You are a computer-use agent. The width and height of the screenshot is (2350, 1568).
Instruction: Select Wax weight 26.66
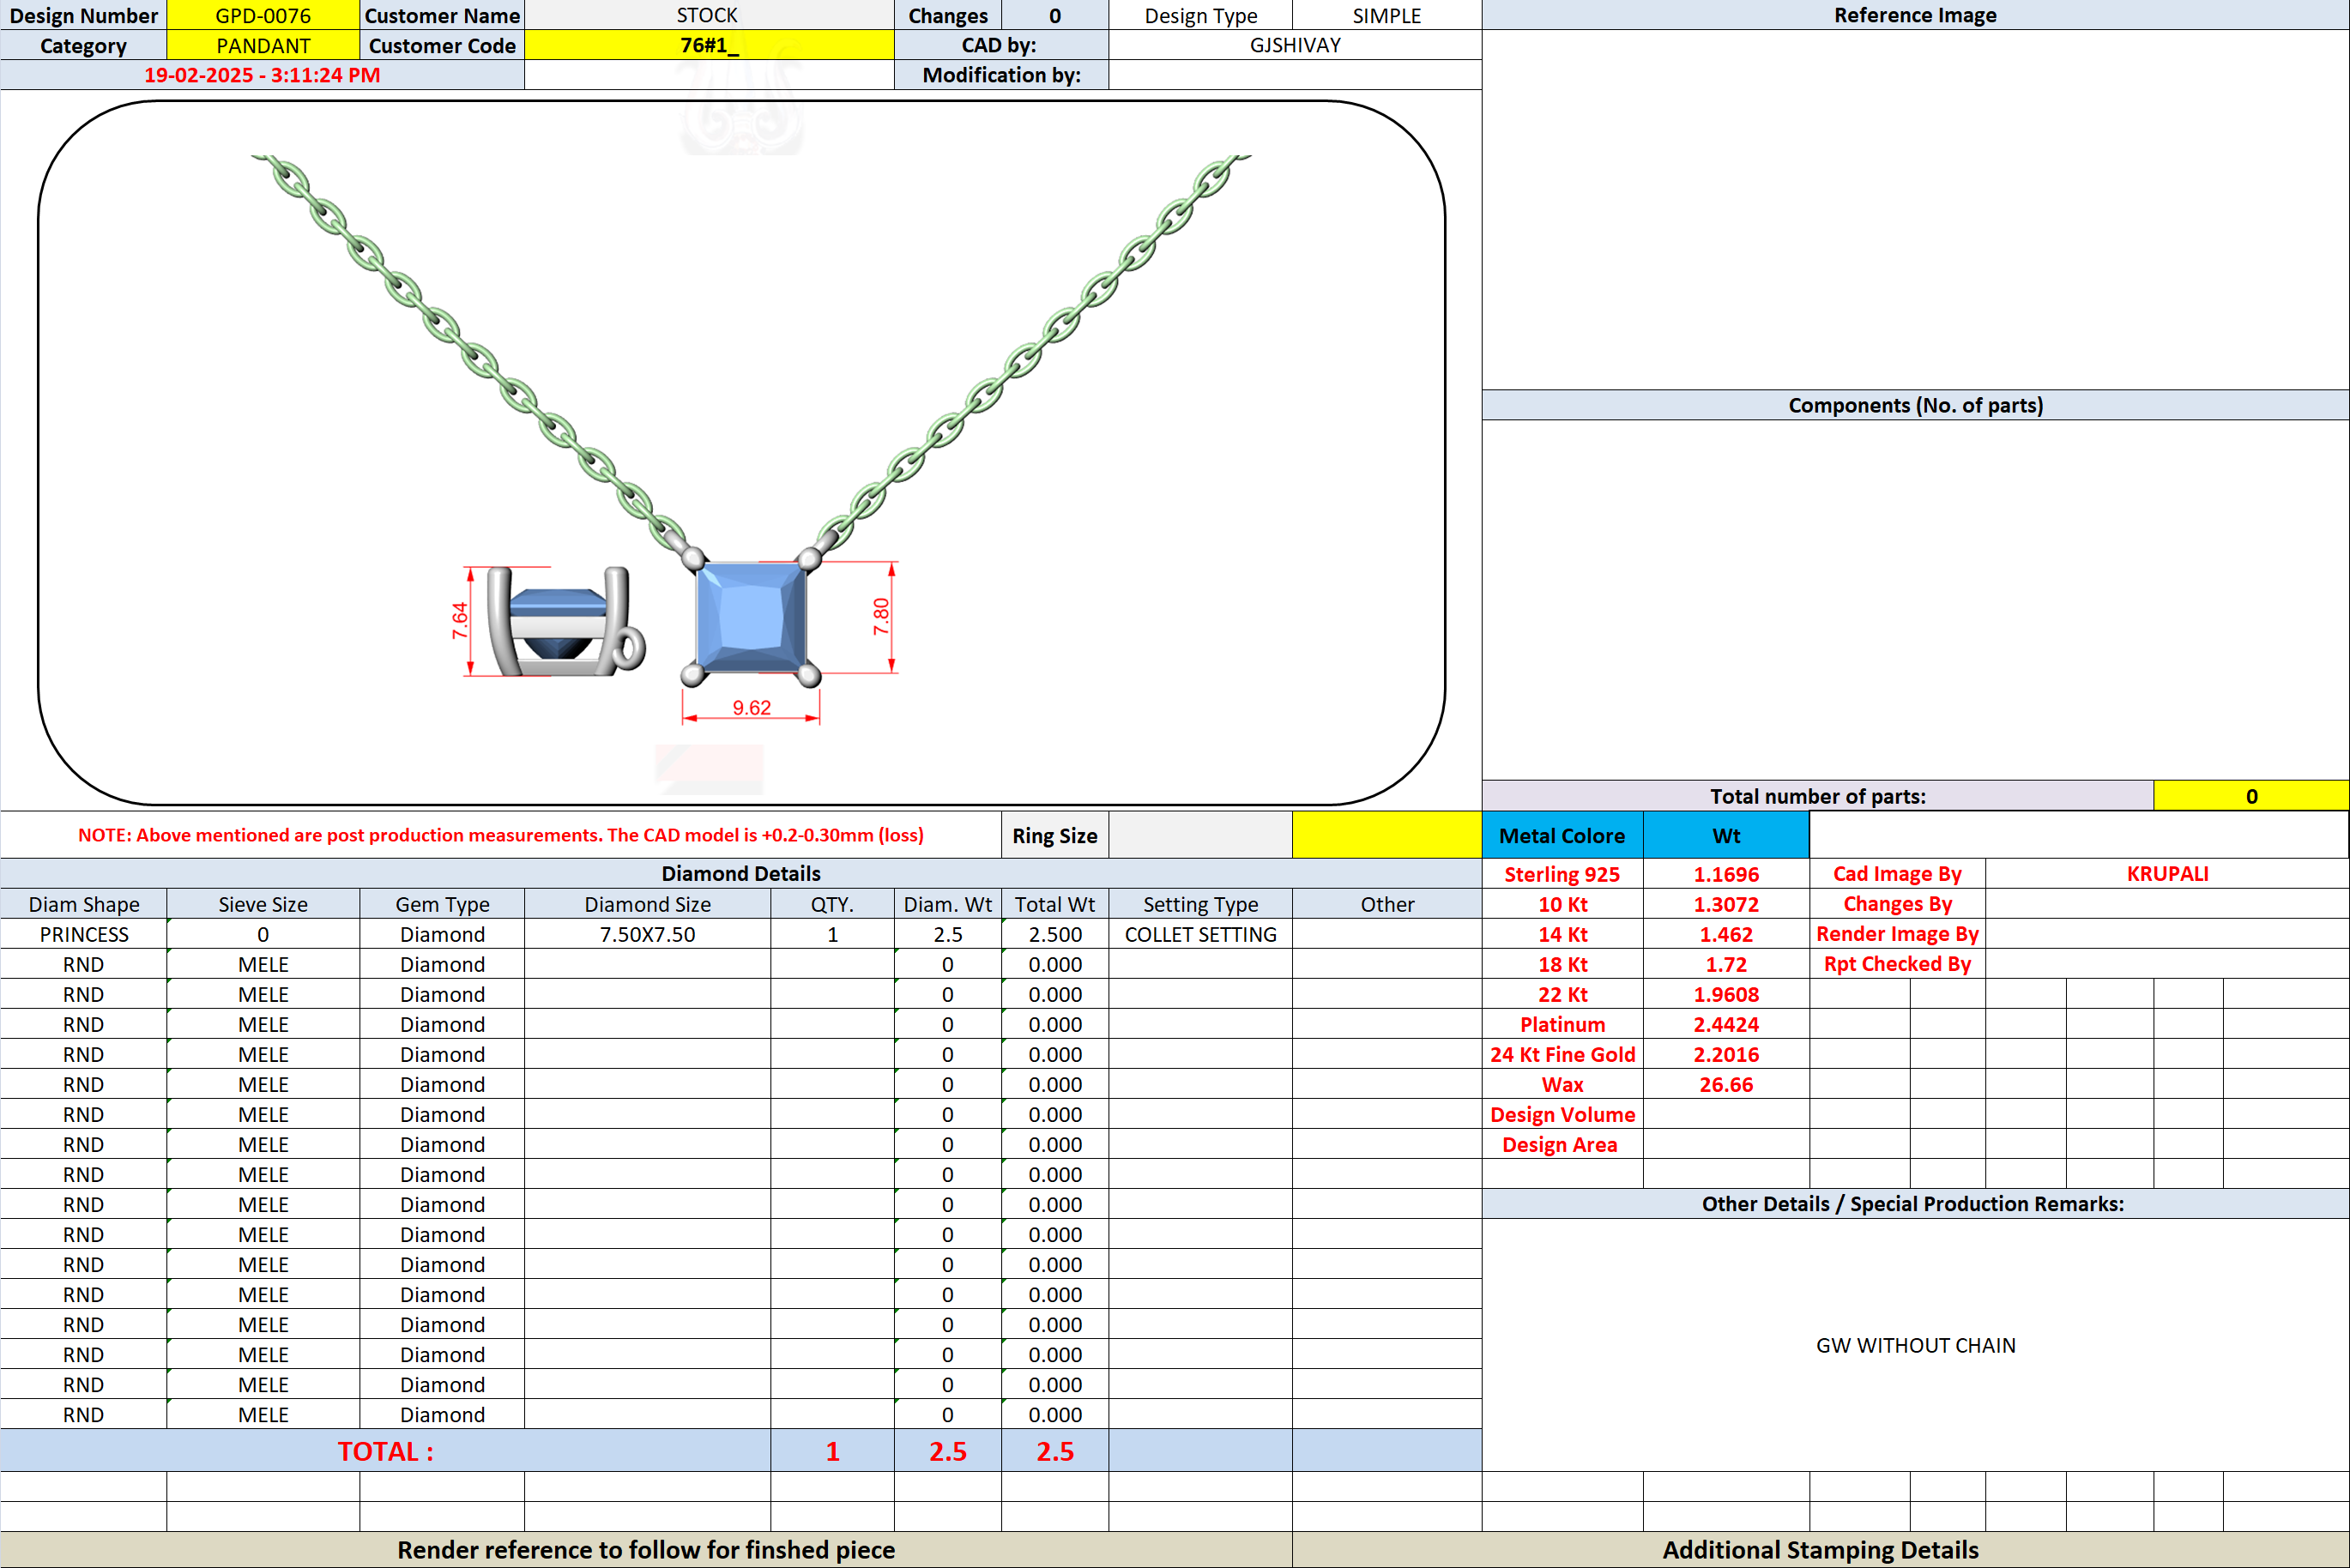tap(1726, 1084)
